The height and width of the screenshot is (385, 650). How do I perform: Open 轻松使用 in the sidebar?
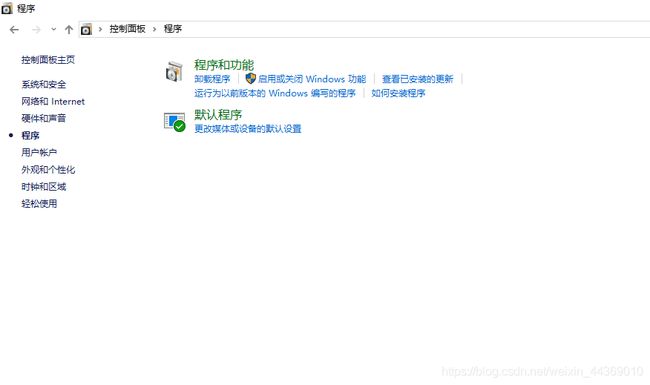tap(39, 203)
